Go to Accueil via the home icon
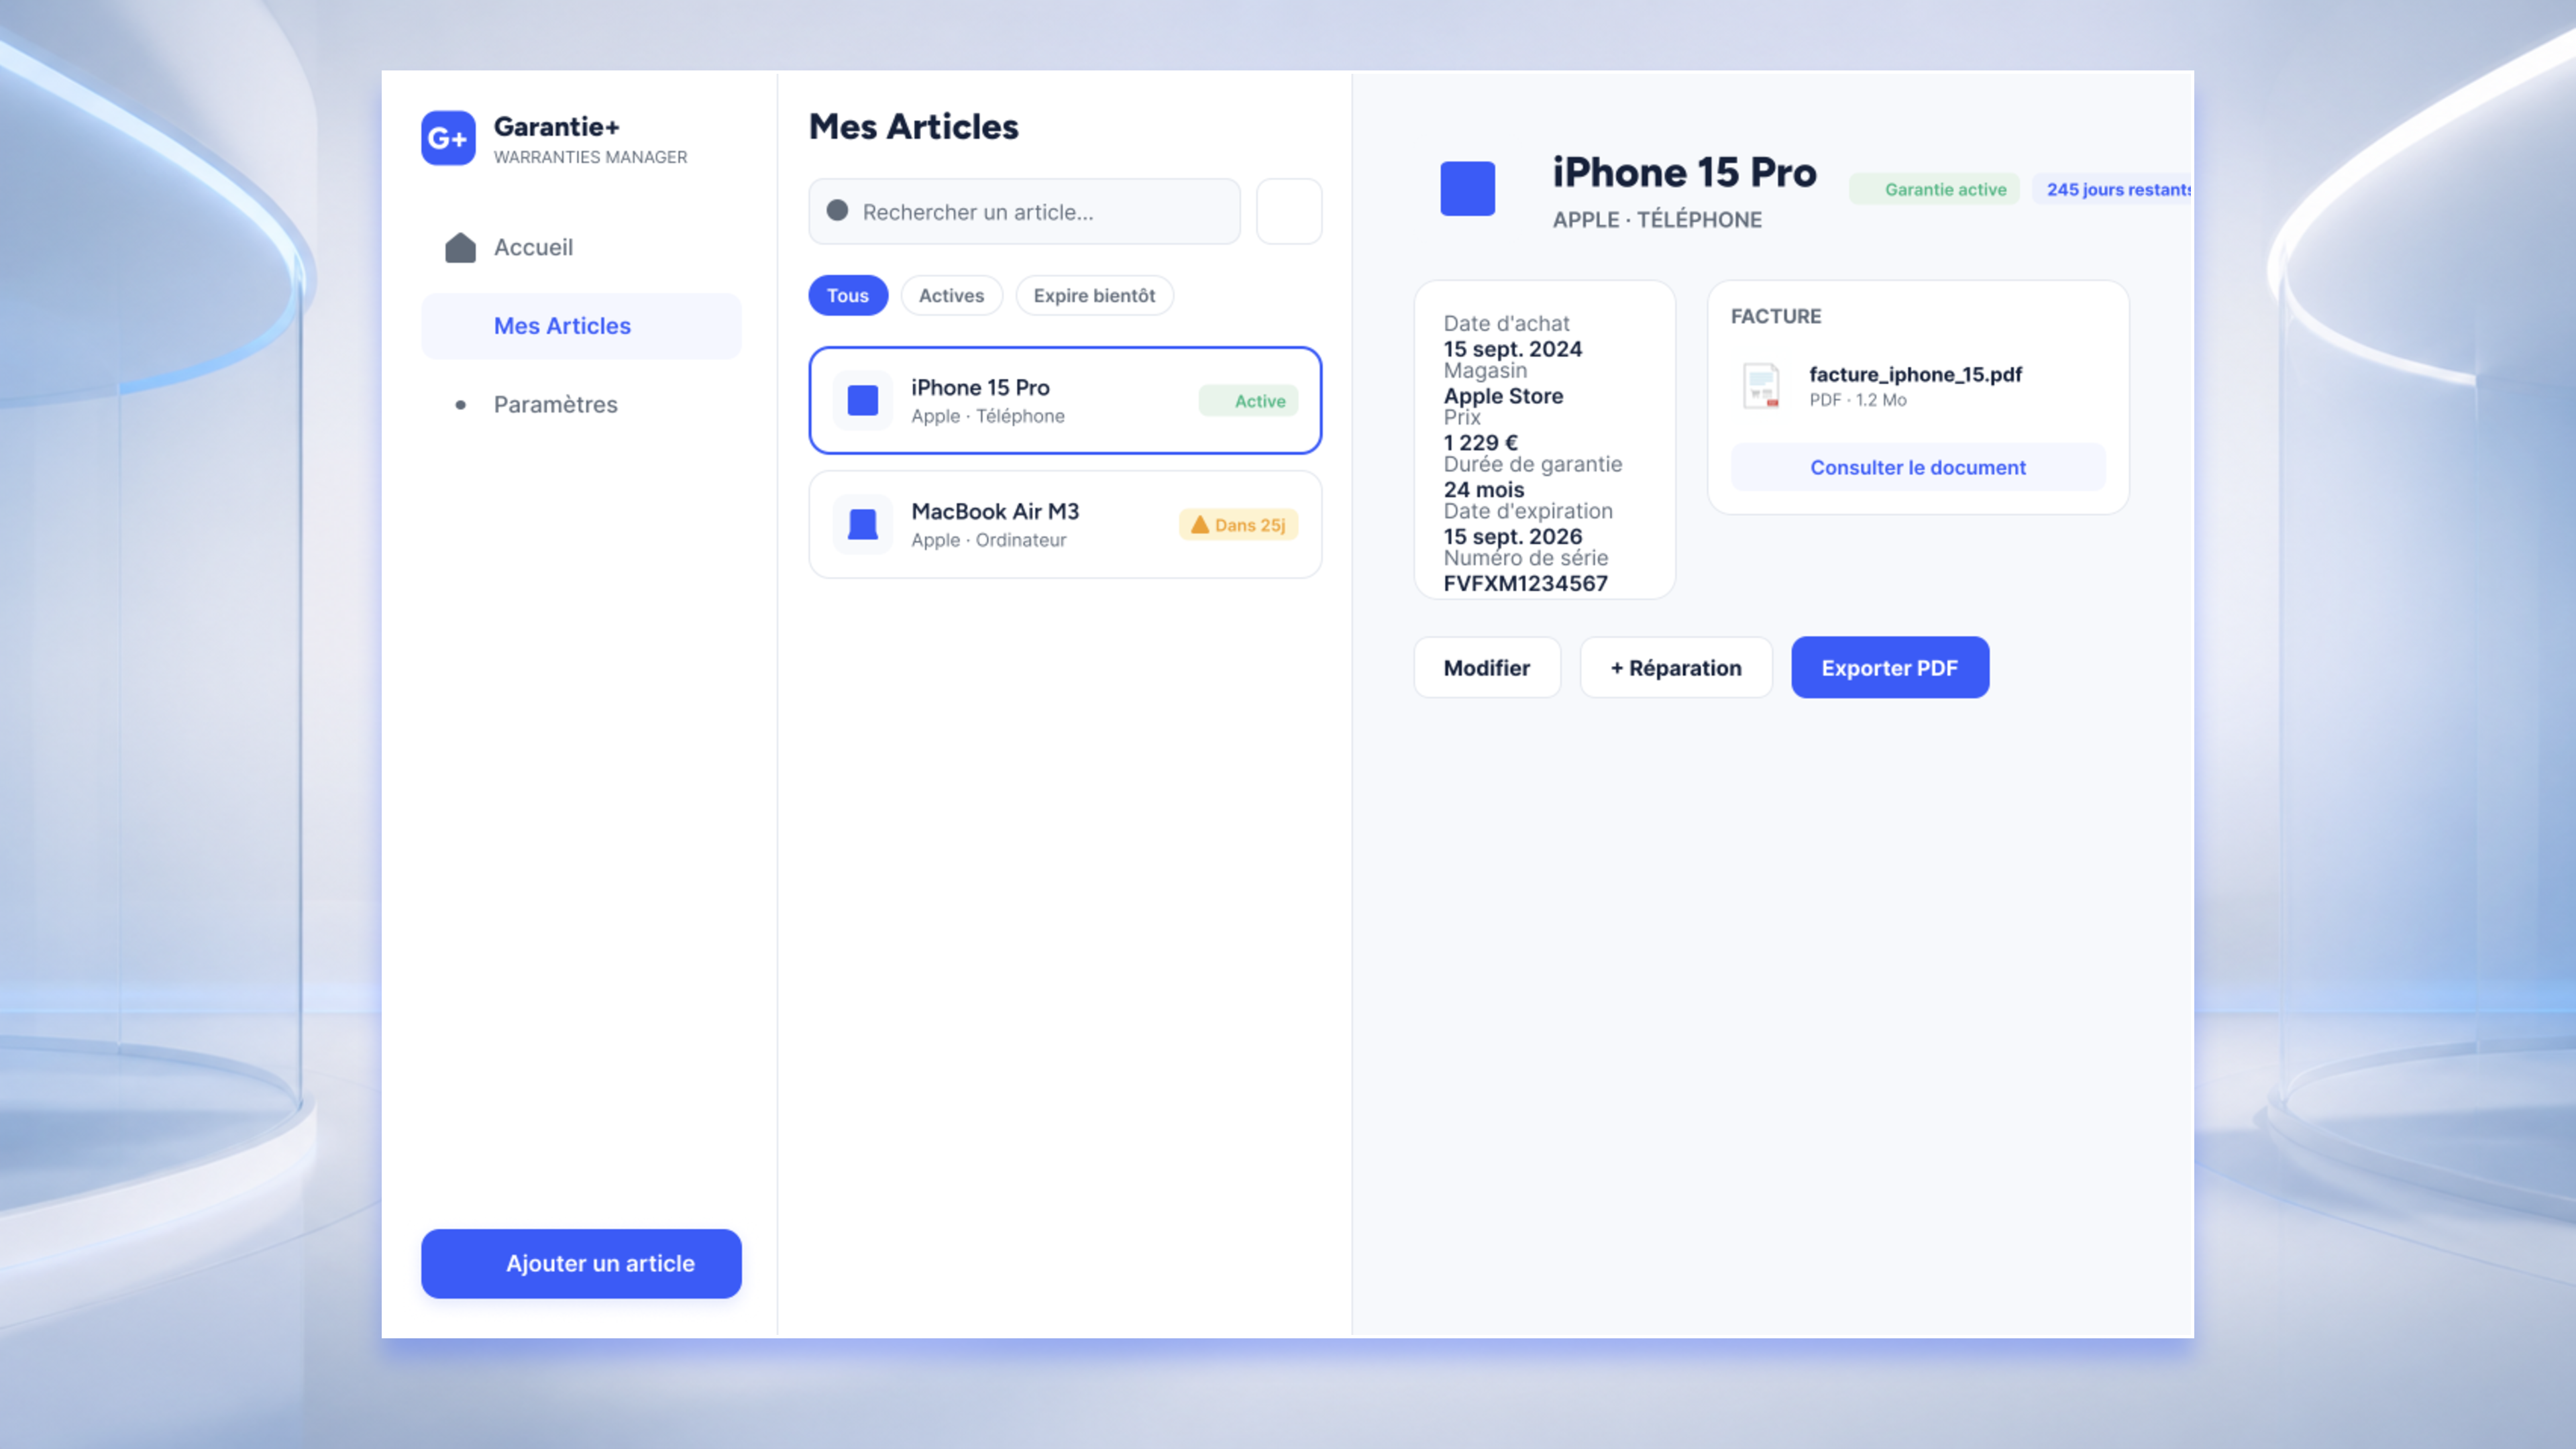This screenshot has height=1449, width=2576. (x=460, y=247)
